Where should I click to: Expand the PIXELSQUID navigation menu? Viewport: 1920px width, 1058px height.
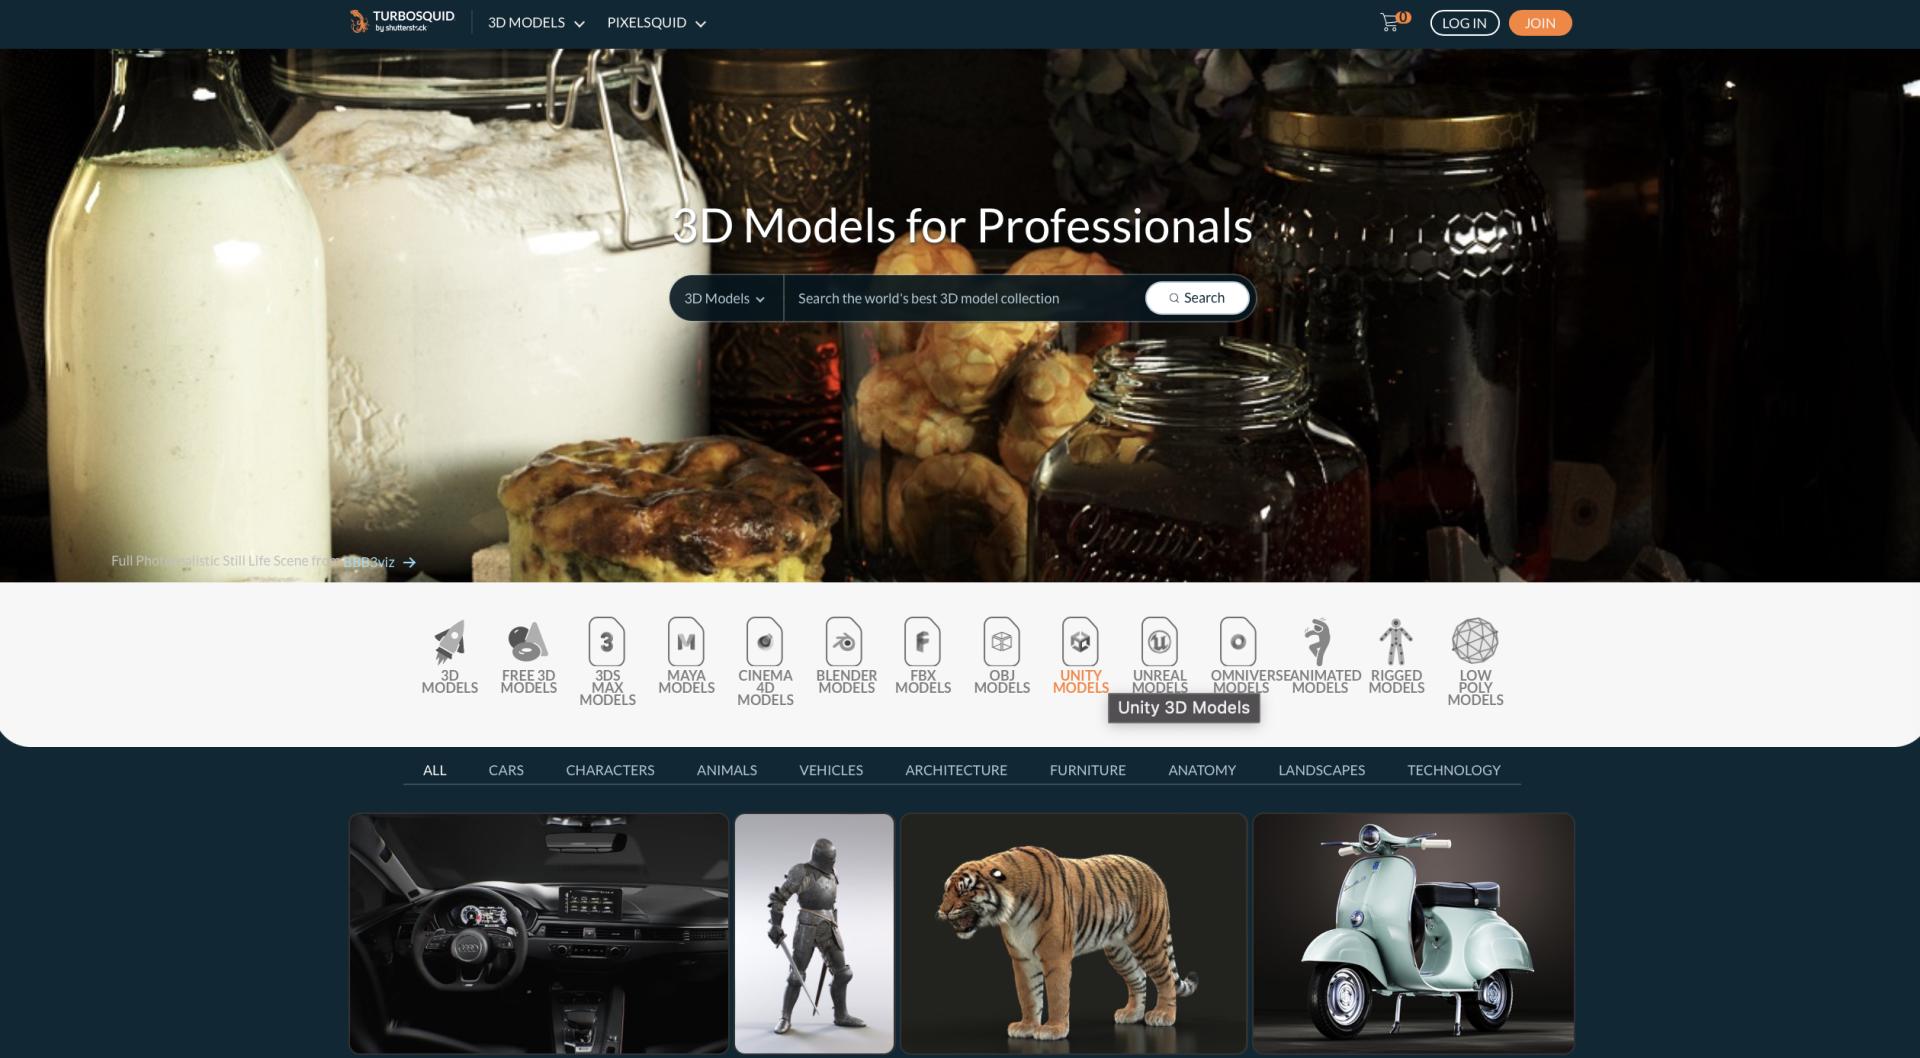tap(657, 22)
